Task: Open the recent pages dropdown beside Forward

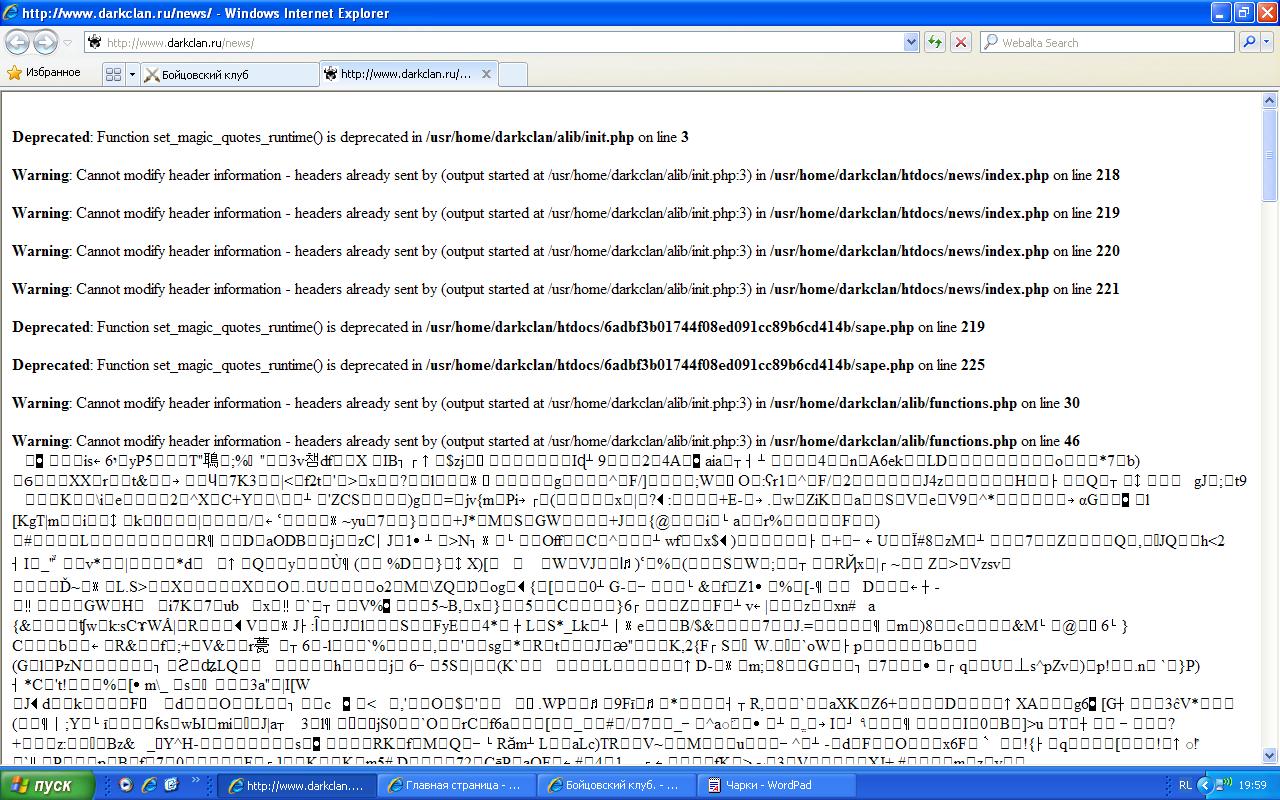Action: (x=67, y=43)
